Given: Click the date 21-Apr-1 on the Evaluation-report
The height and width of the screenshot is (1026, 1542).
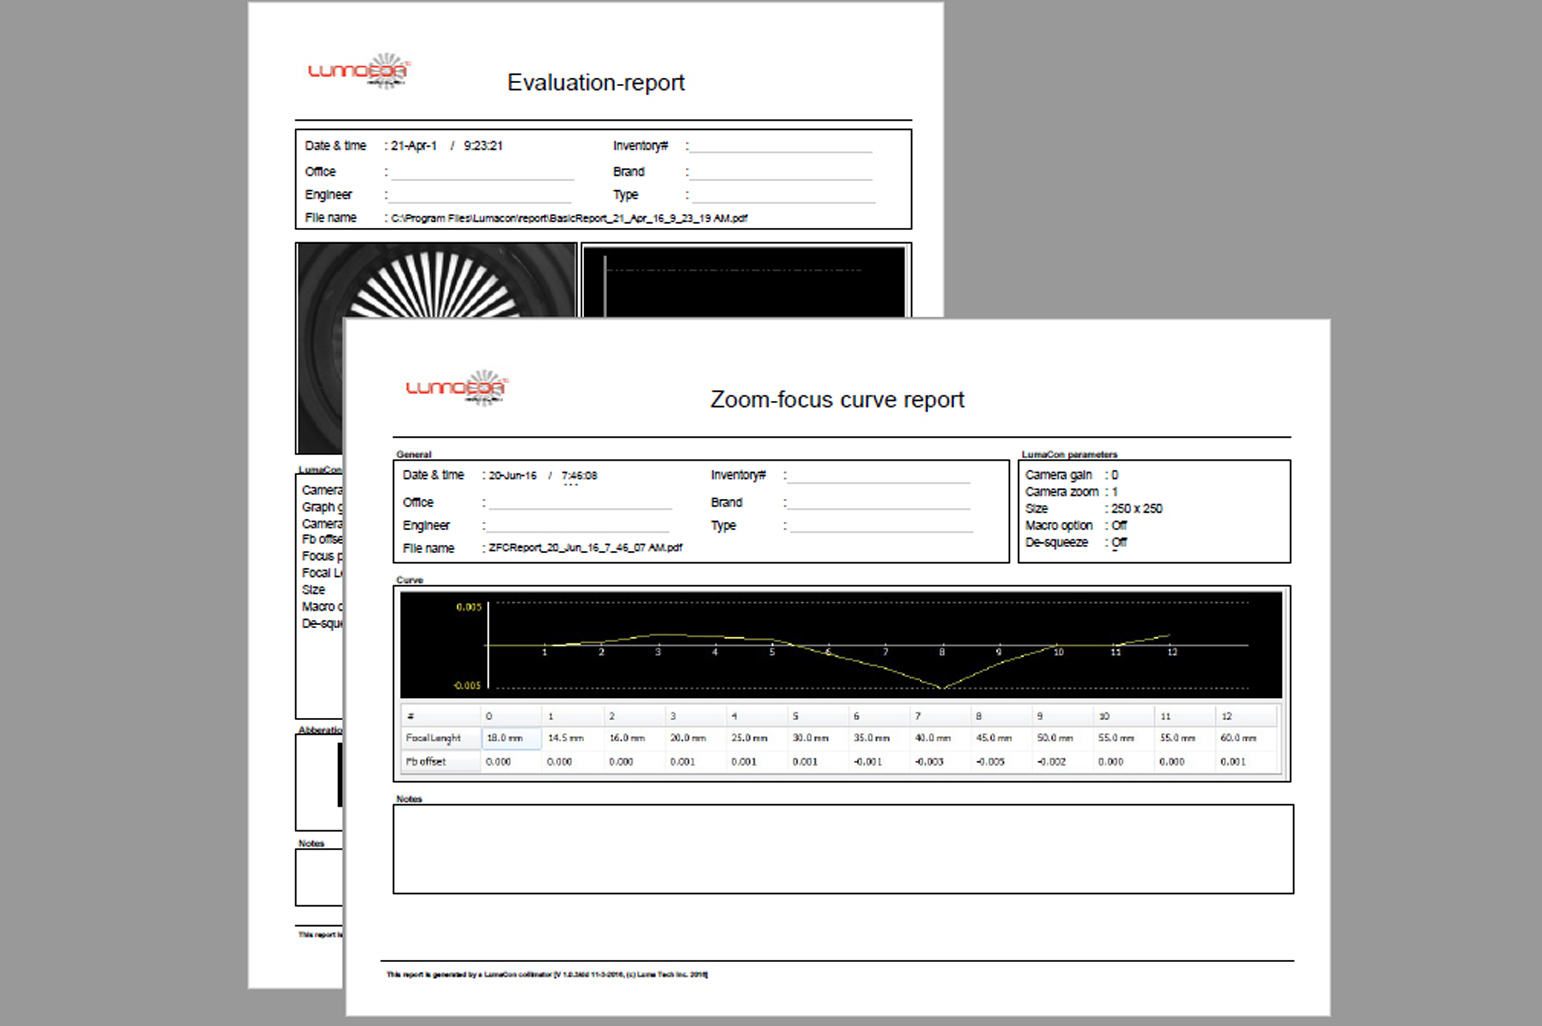Looking at the screenshot, I should pyautogui.click(x=414, y=146).
